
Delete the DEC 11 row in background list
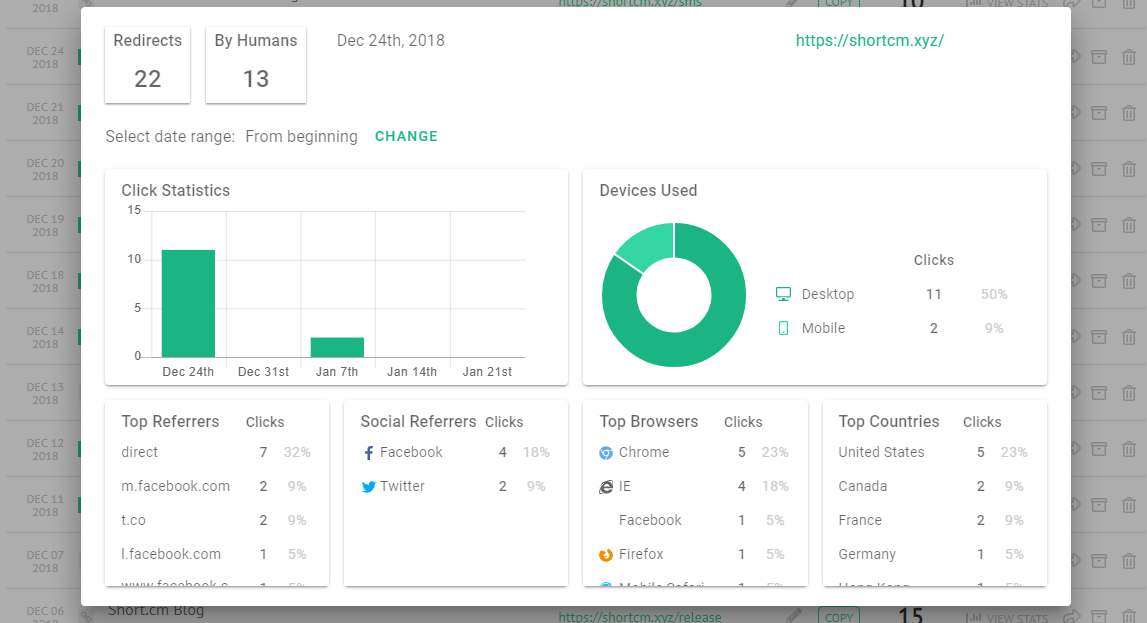(1129, 505)
